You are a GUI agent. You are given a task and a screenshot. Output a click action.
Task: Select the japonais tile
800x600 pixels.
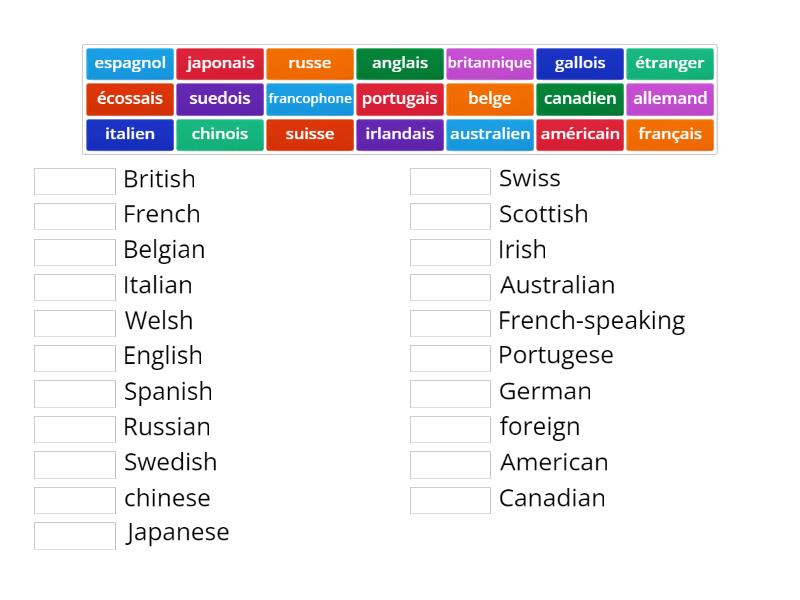point(220,63)
